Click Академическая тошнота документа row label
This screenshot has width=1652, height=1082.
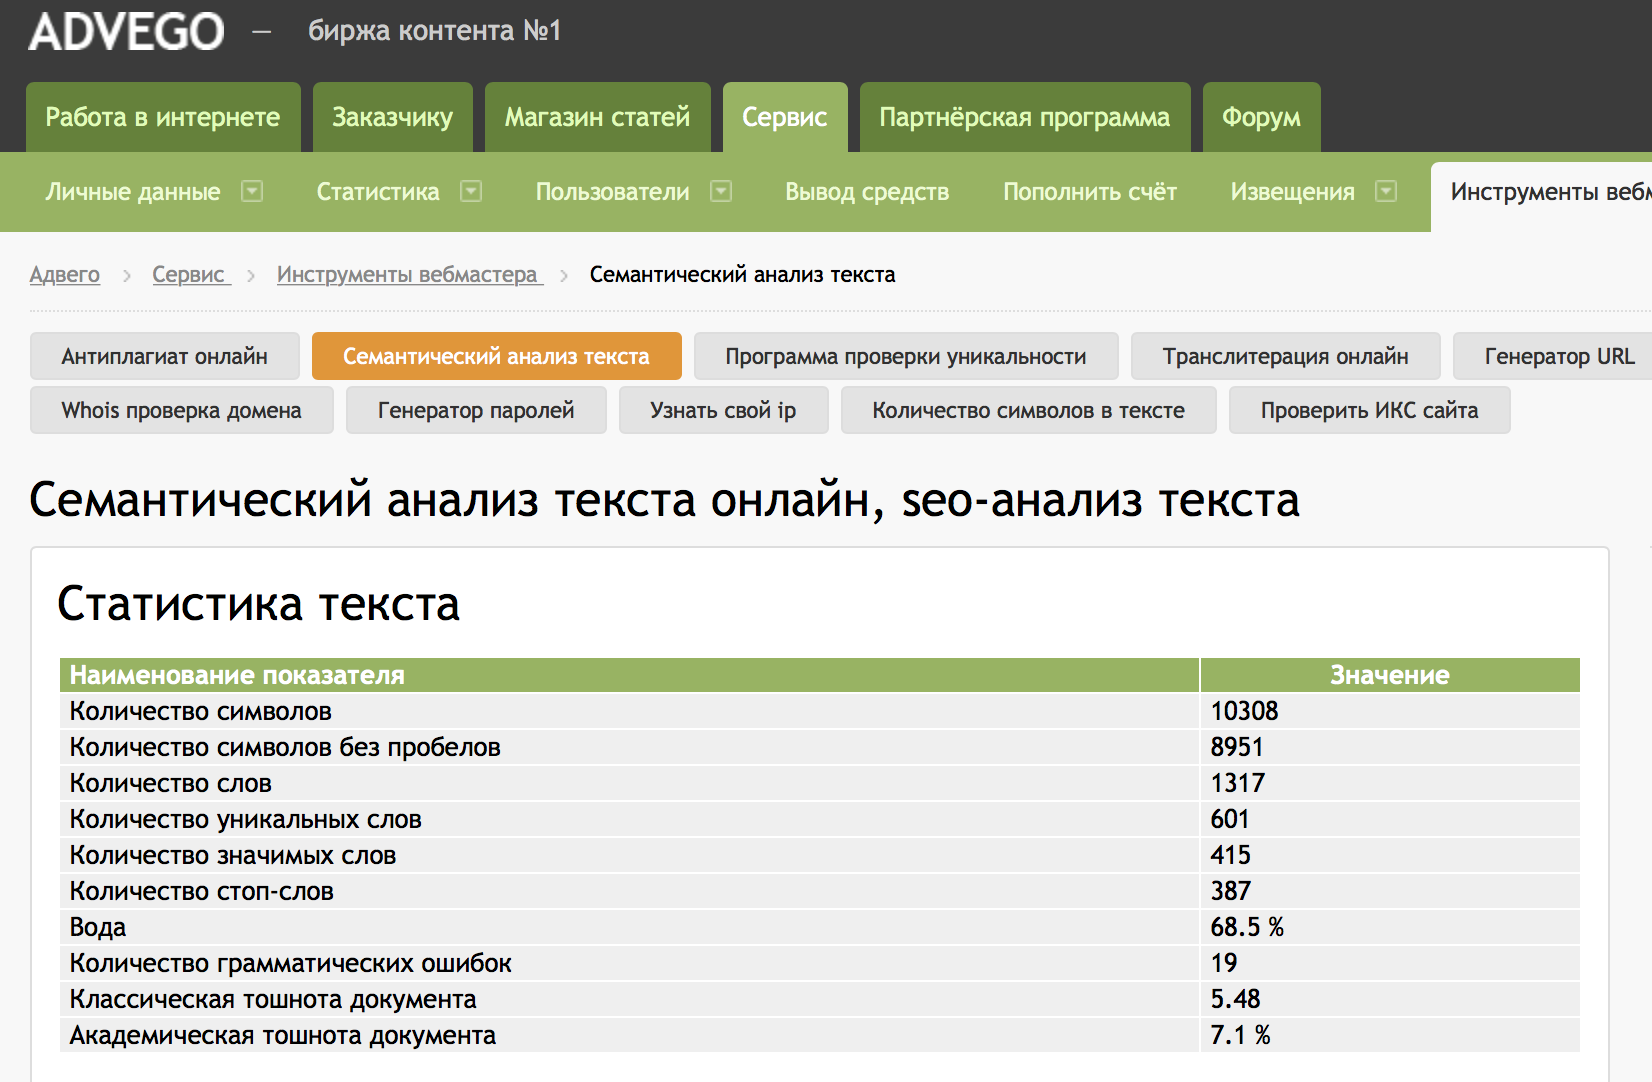point(283,1035)
